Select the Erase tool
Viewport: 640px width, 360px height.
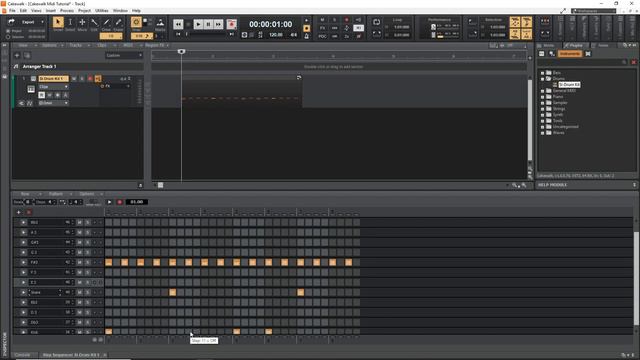(118, 22)
